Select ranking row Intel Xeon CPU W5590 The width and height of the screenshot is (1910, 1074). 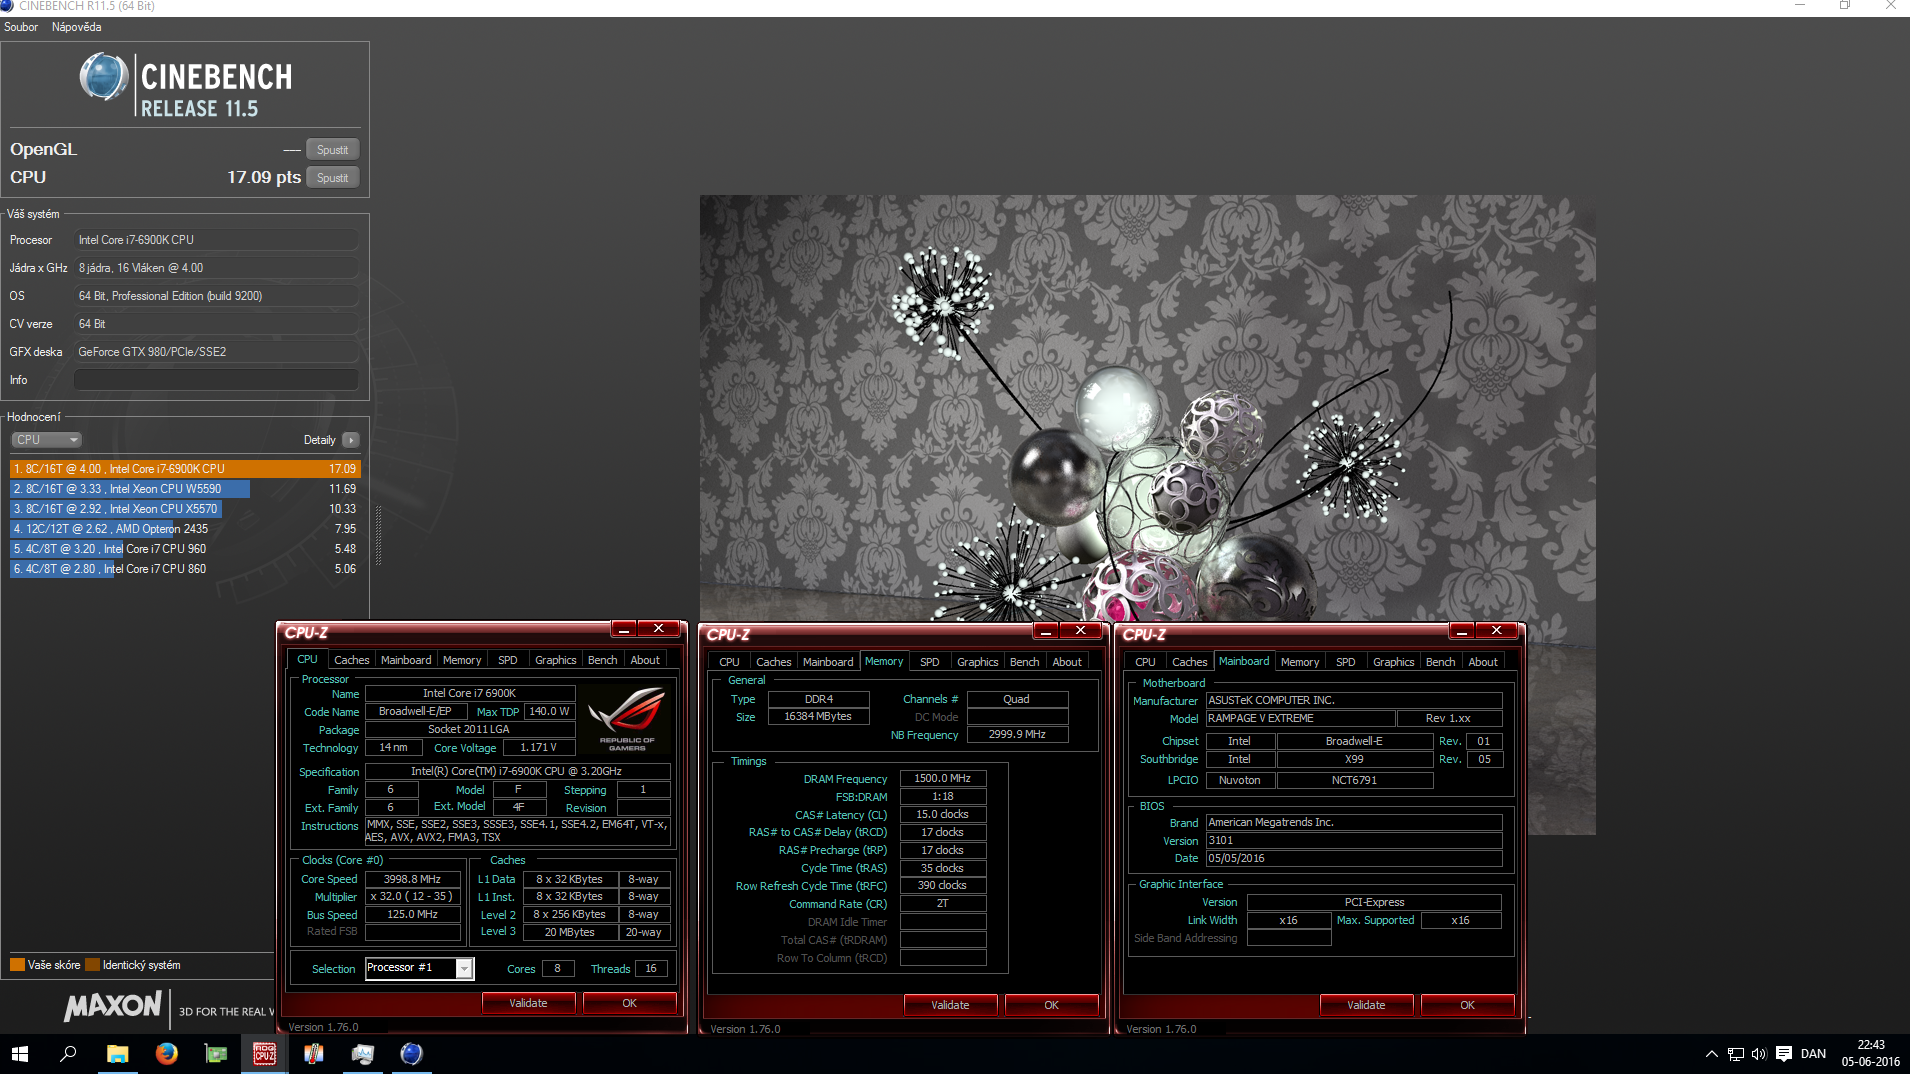point(184,489)
